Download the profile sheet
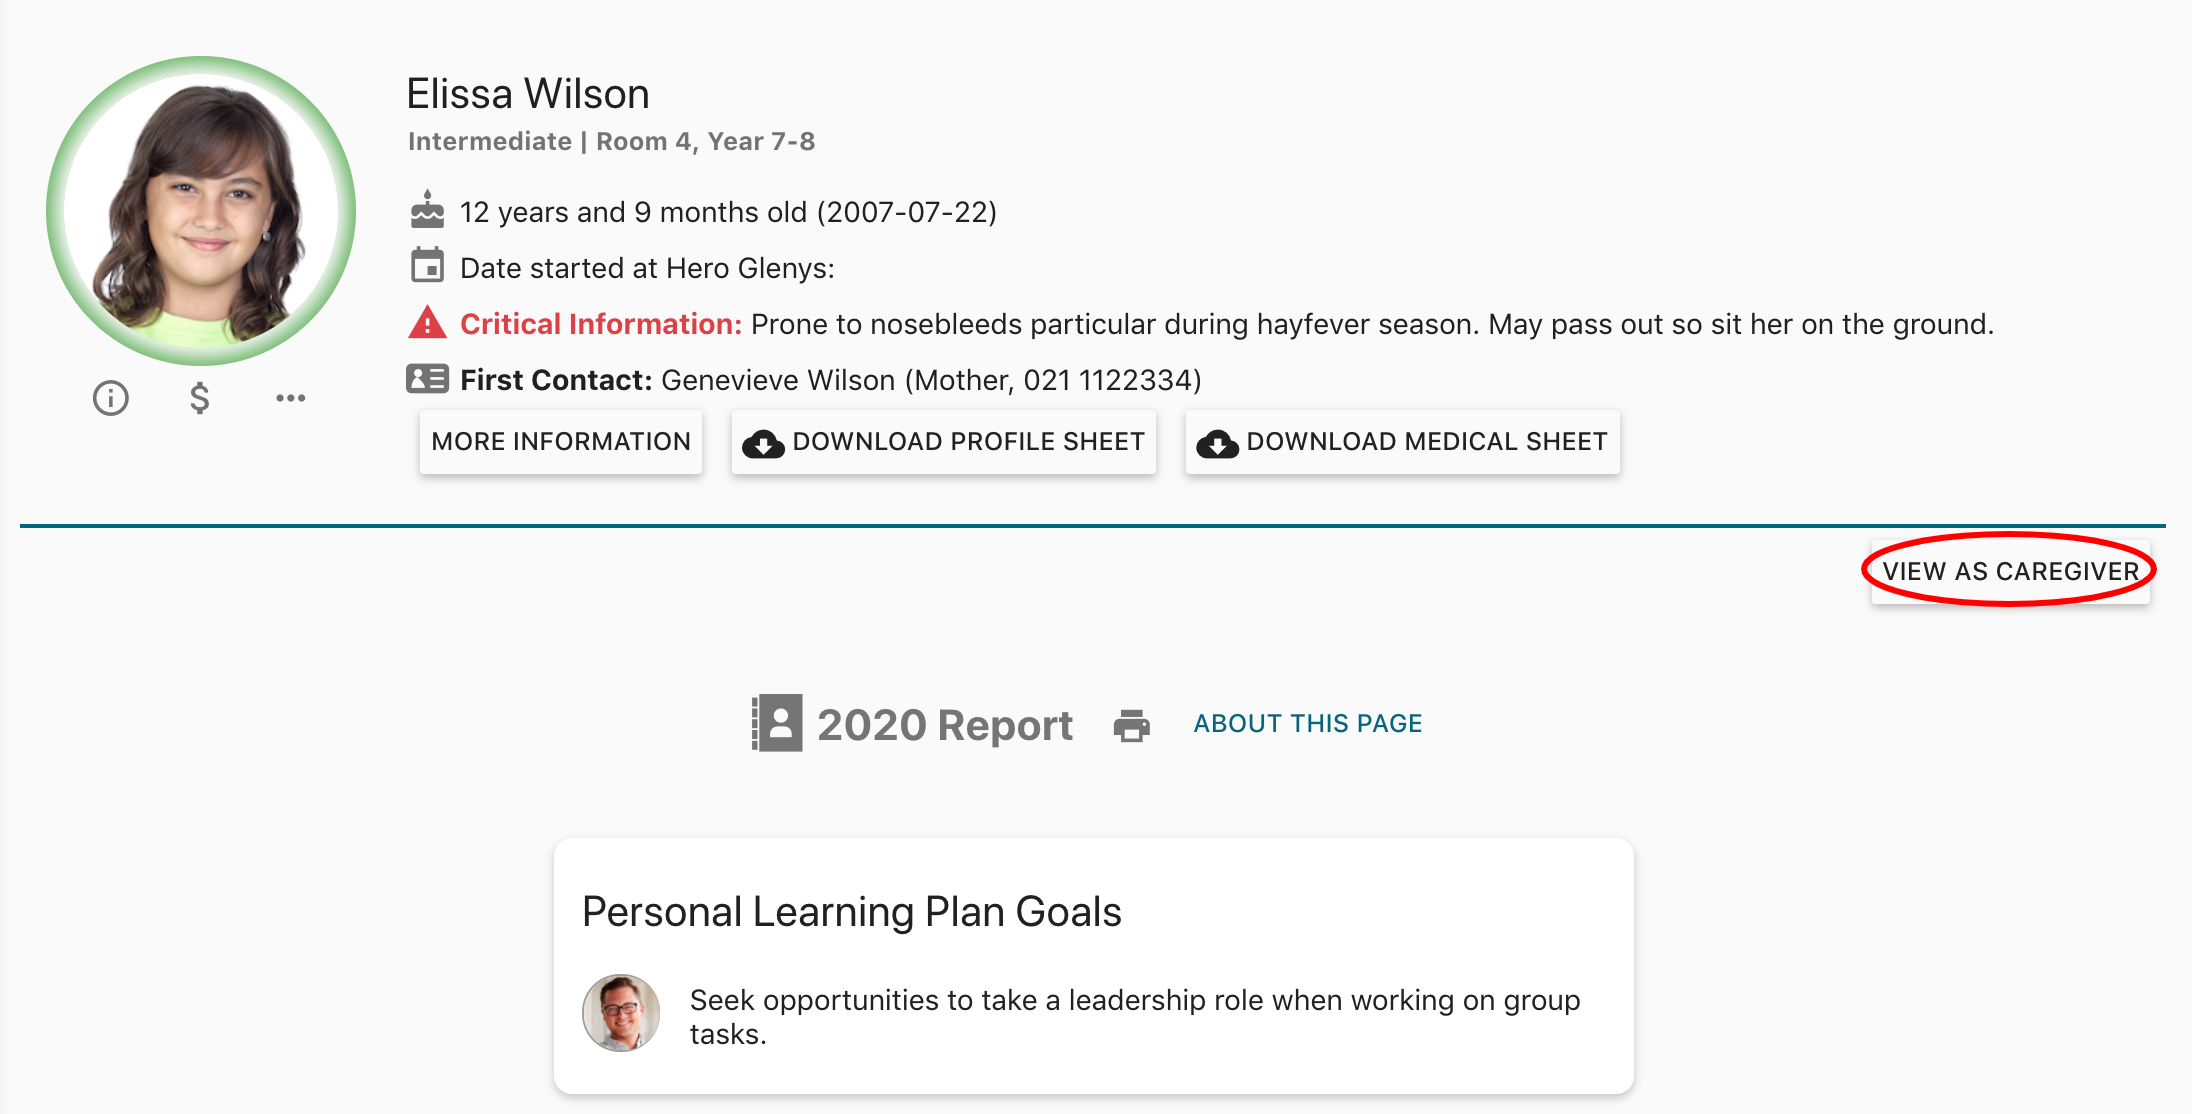 [943, 442]
